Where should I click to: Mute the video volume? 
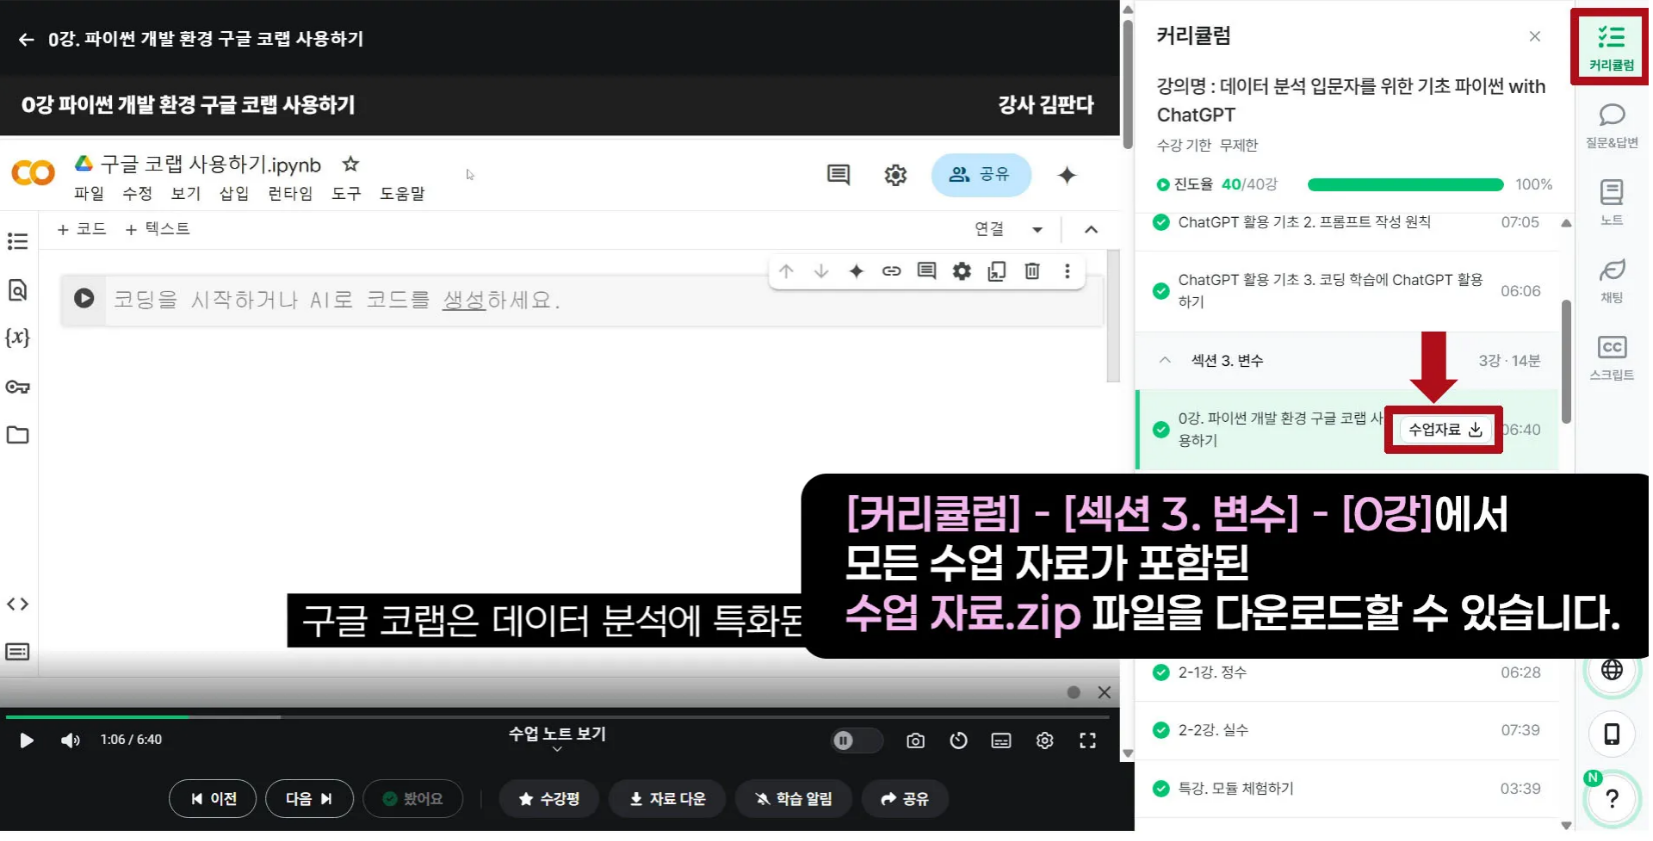pos(70,741)
